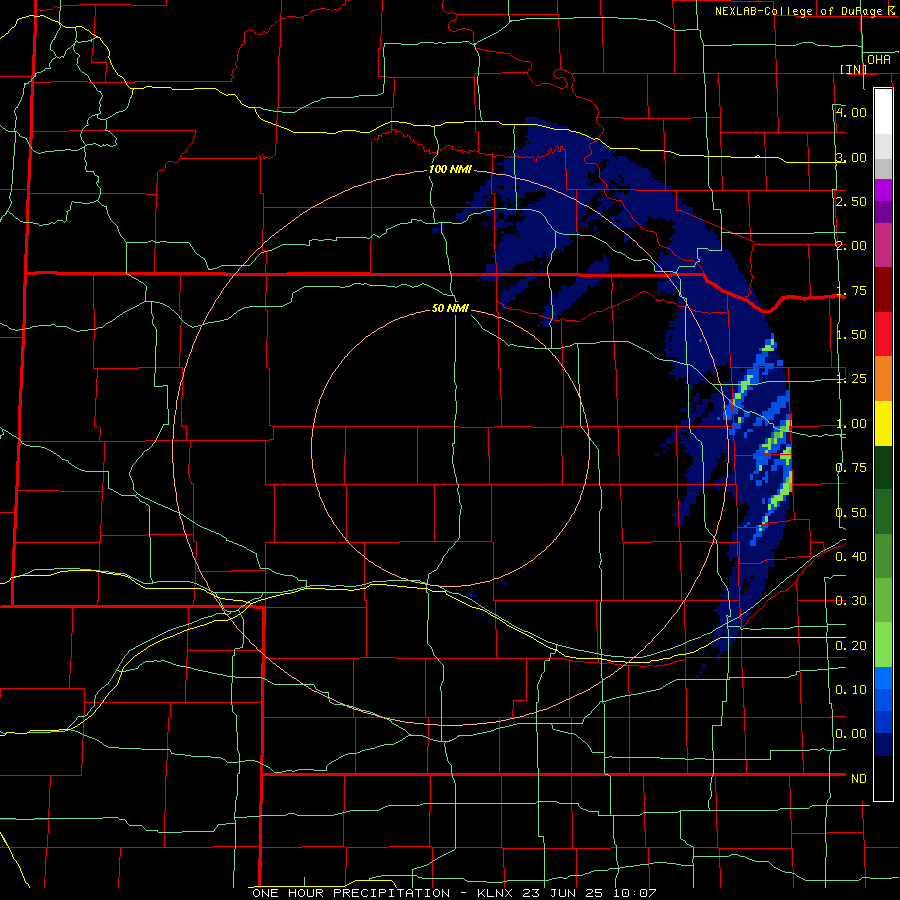Click the pink legend swatch beside 2.00
The image size is (900, 900).
point(883,245)
